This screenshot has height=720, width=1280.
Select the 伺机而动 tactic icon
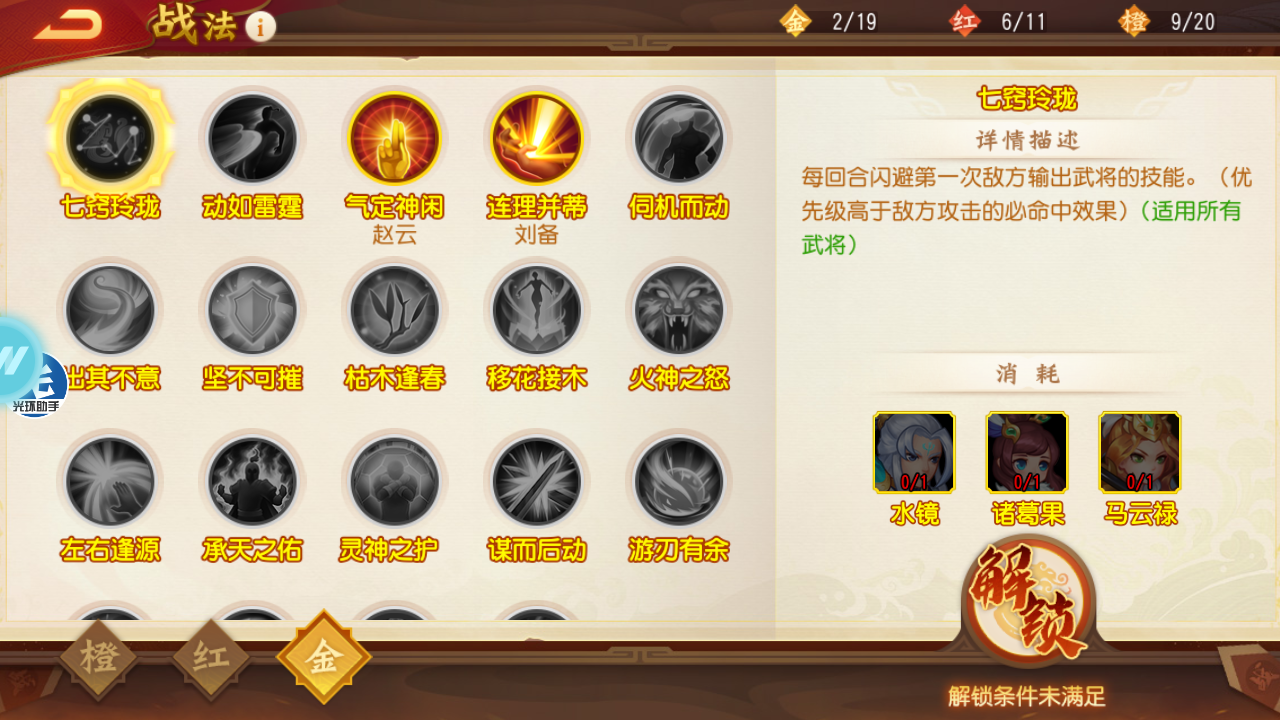[678, 138]
